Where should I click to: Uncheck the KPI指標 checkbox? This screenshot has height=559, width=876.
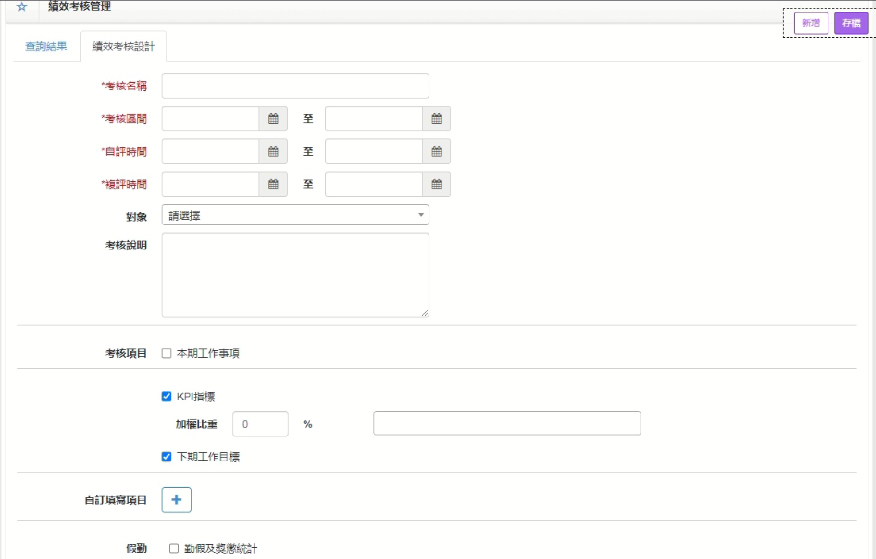[167, 396]
